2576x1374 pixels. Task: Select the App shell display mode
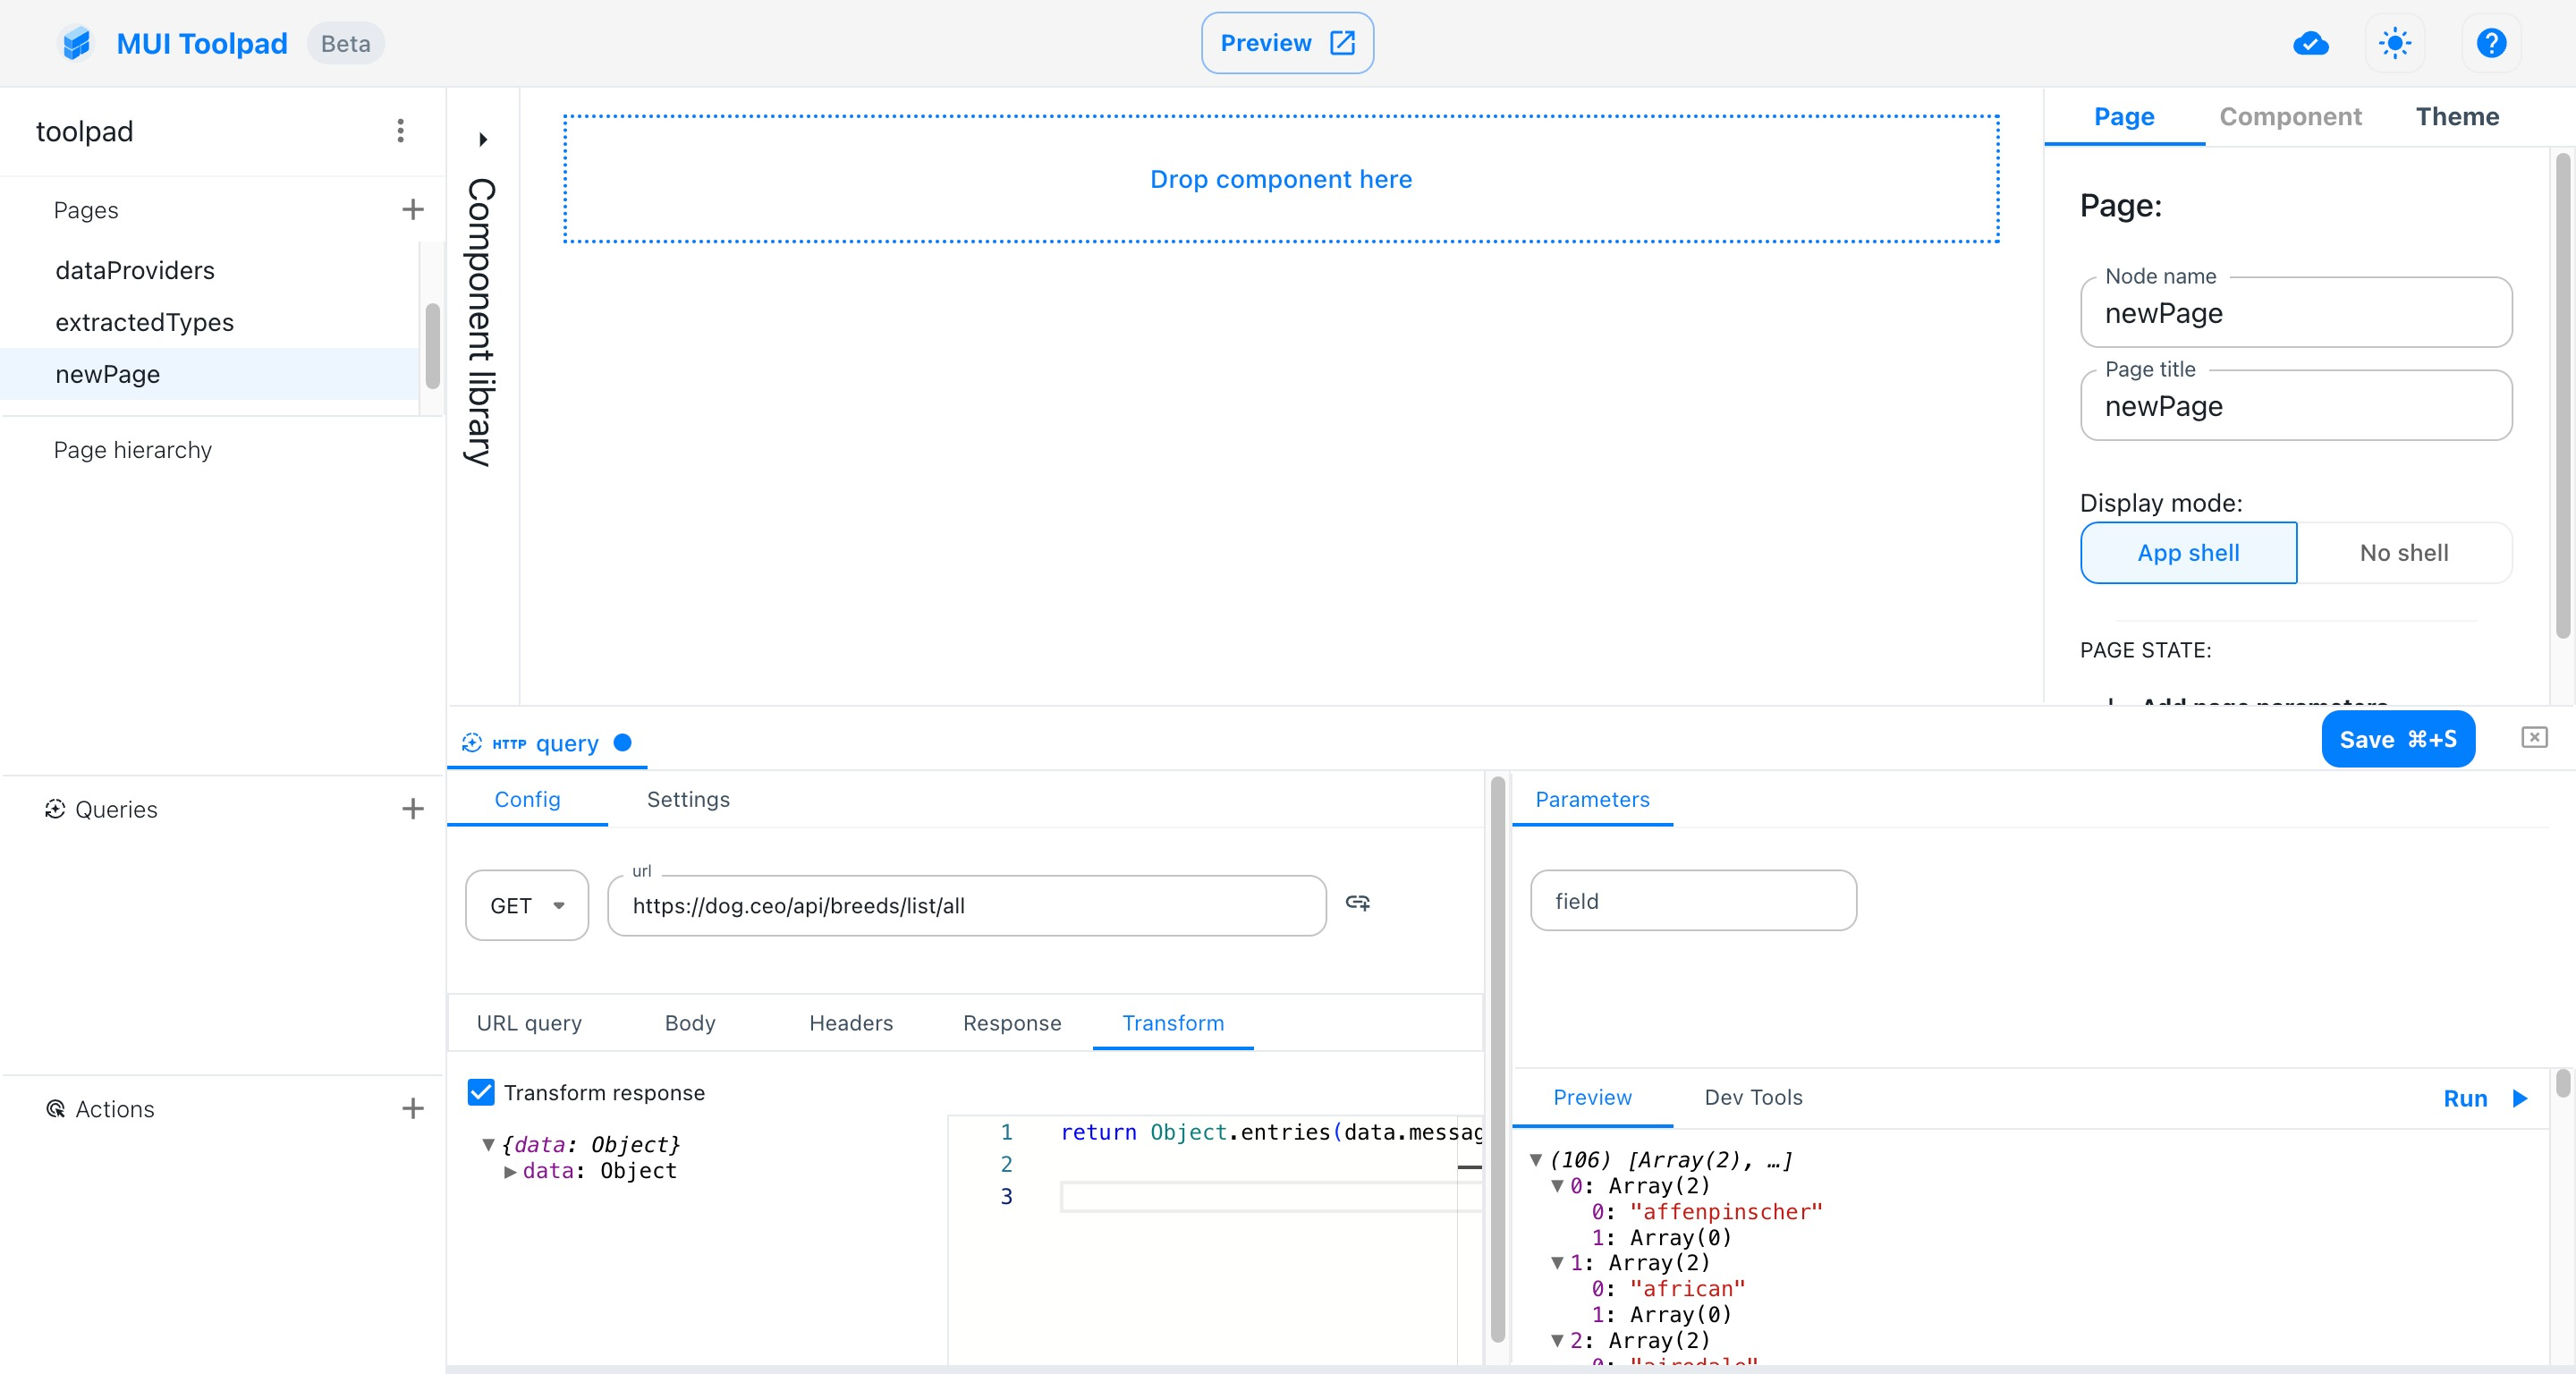tap(2187, 553)
